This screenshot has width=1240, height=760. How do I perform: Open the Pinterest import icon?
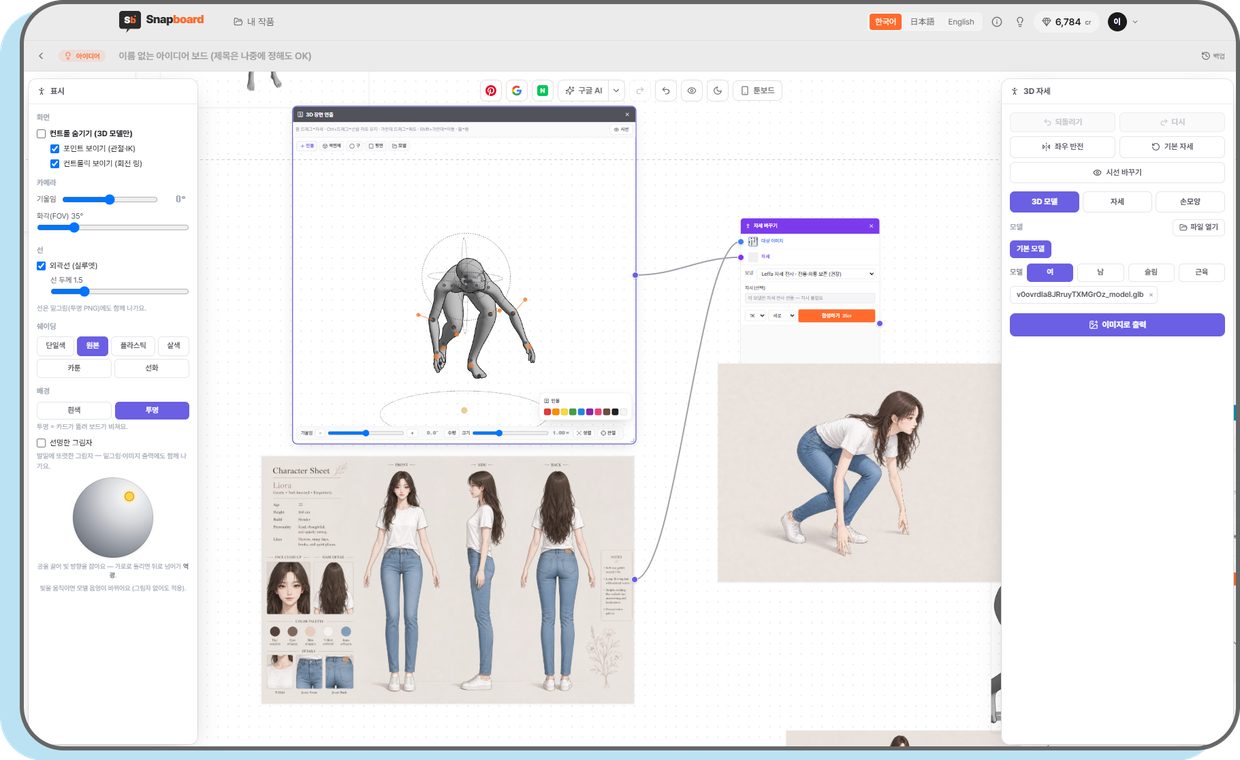491,90
